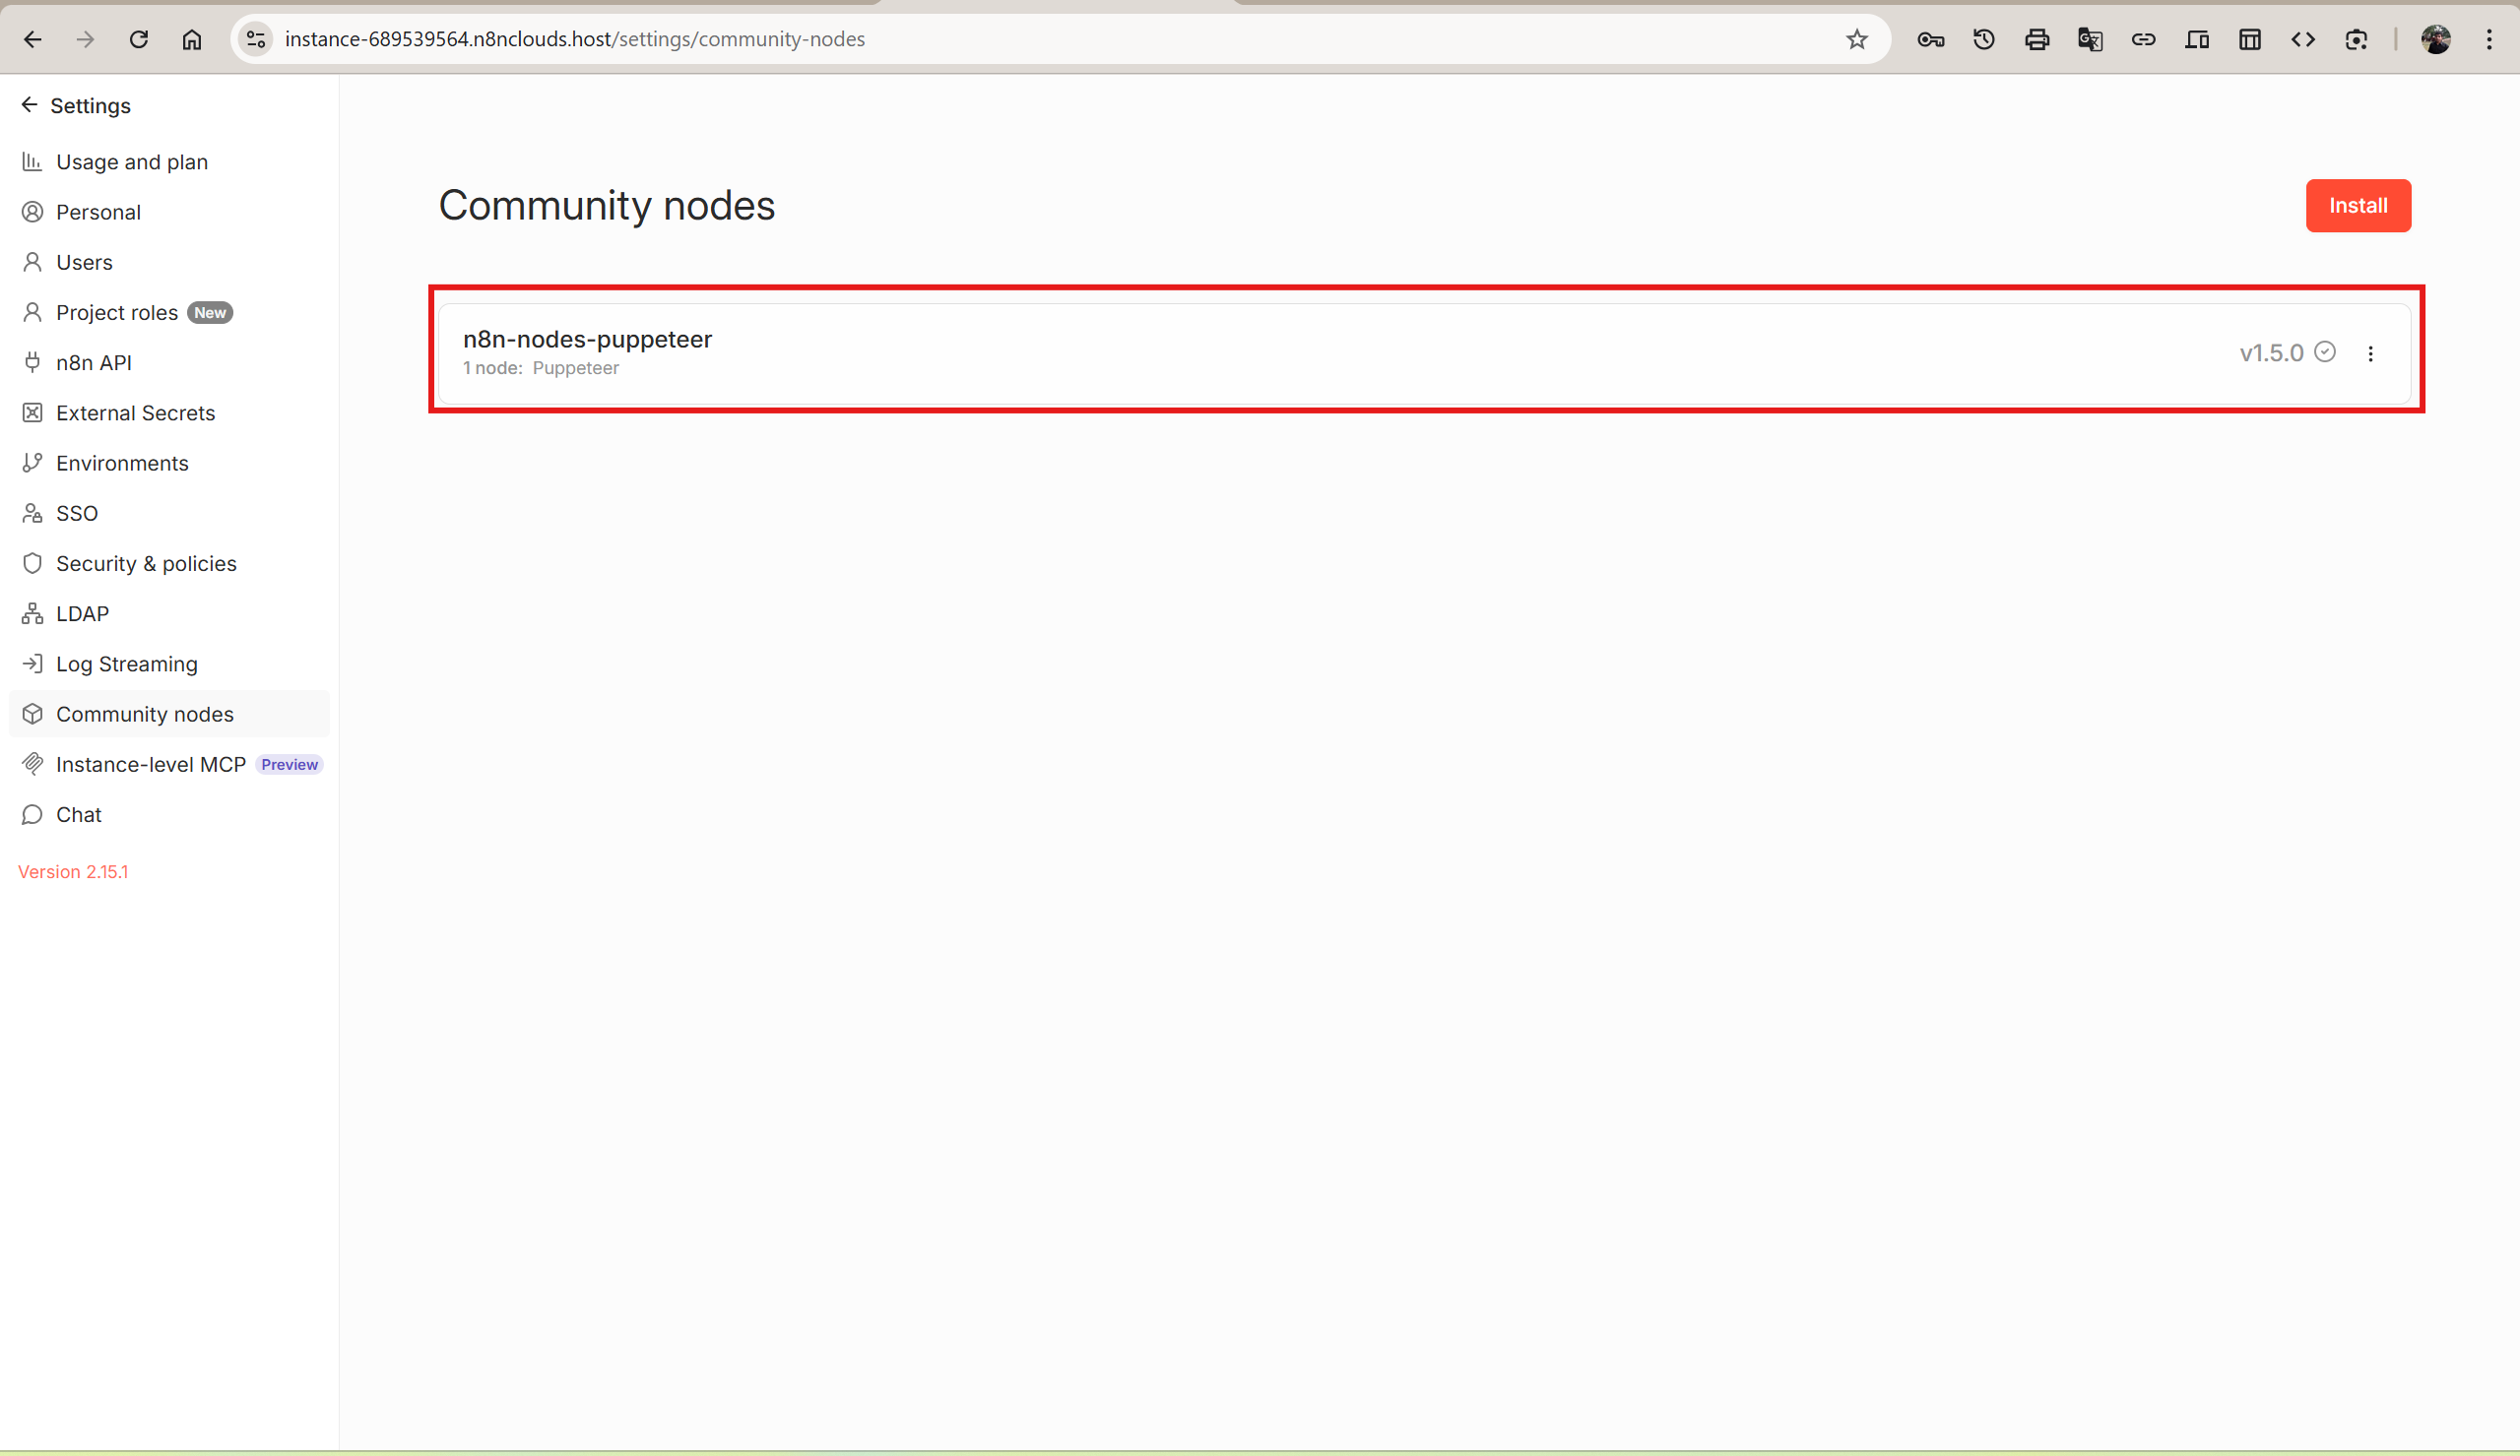Image resolution: width=2520 pixels, height=1456 pixels.
Task: Click the External Secrets vault icon
Action: pyautogui.click(x=32, y=413)
